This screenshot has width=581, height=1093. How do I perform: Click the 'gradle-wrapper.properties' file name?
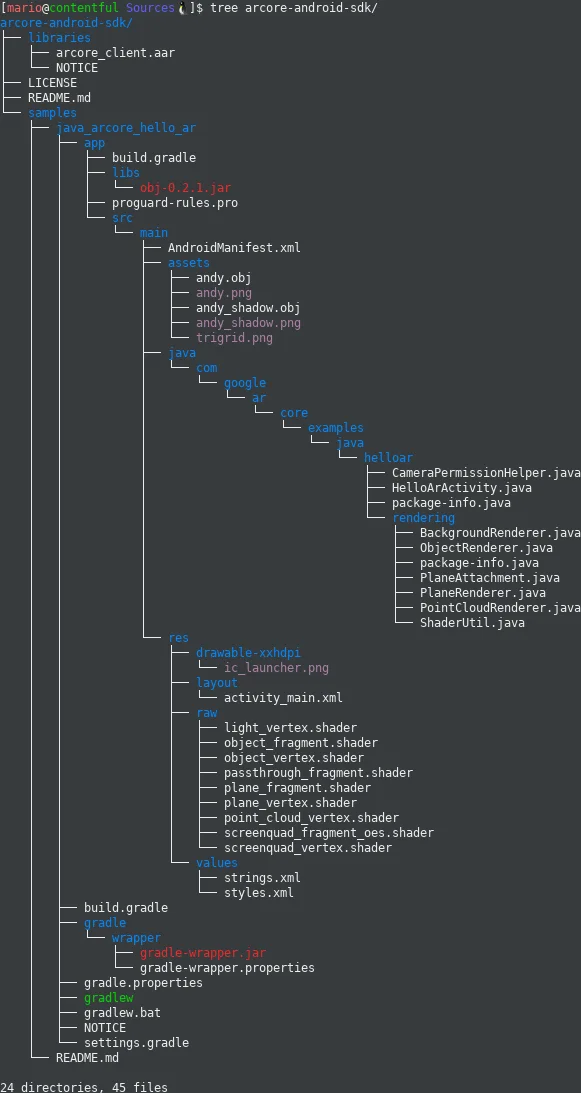pos(227,970)
